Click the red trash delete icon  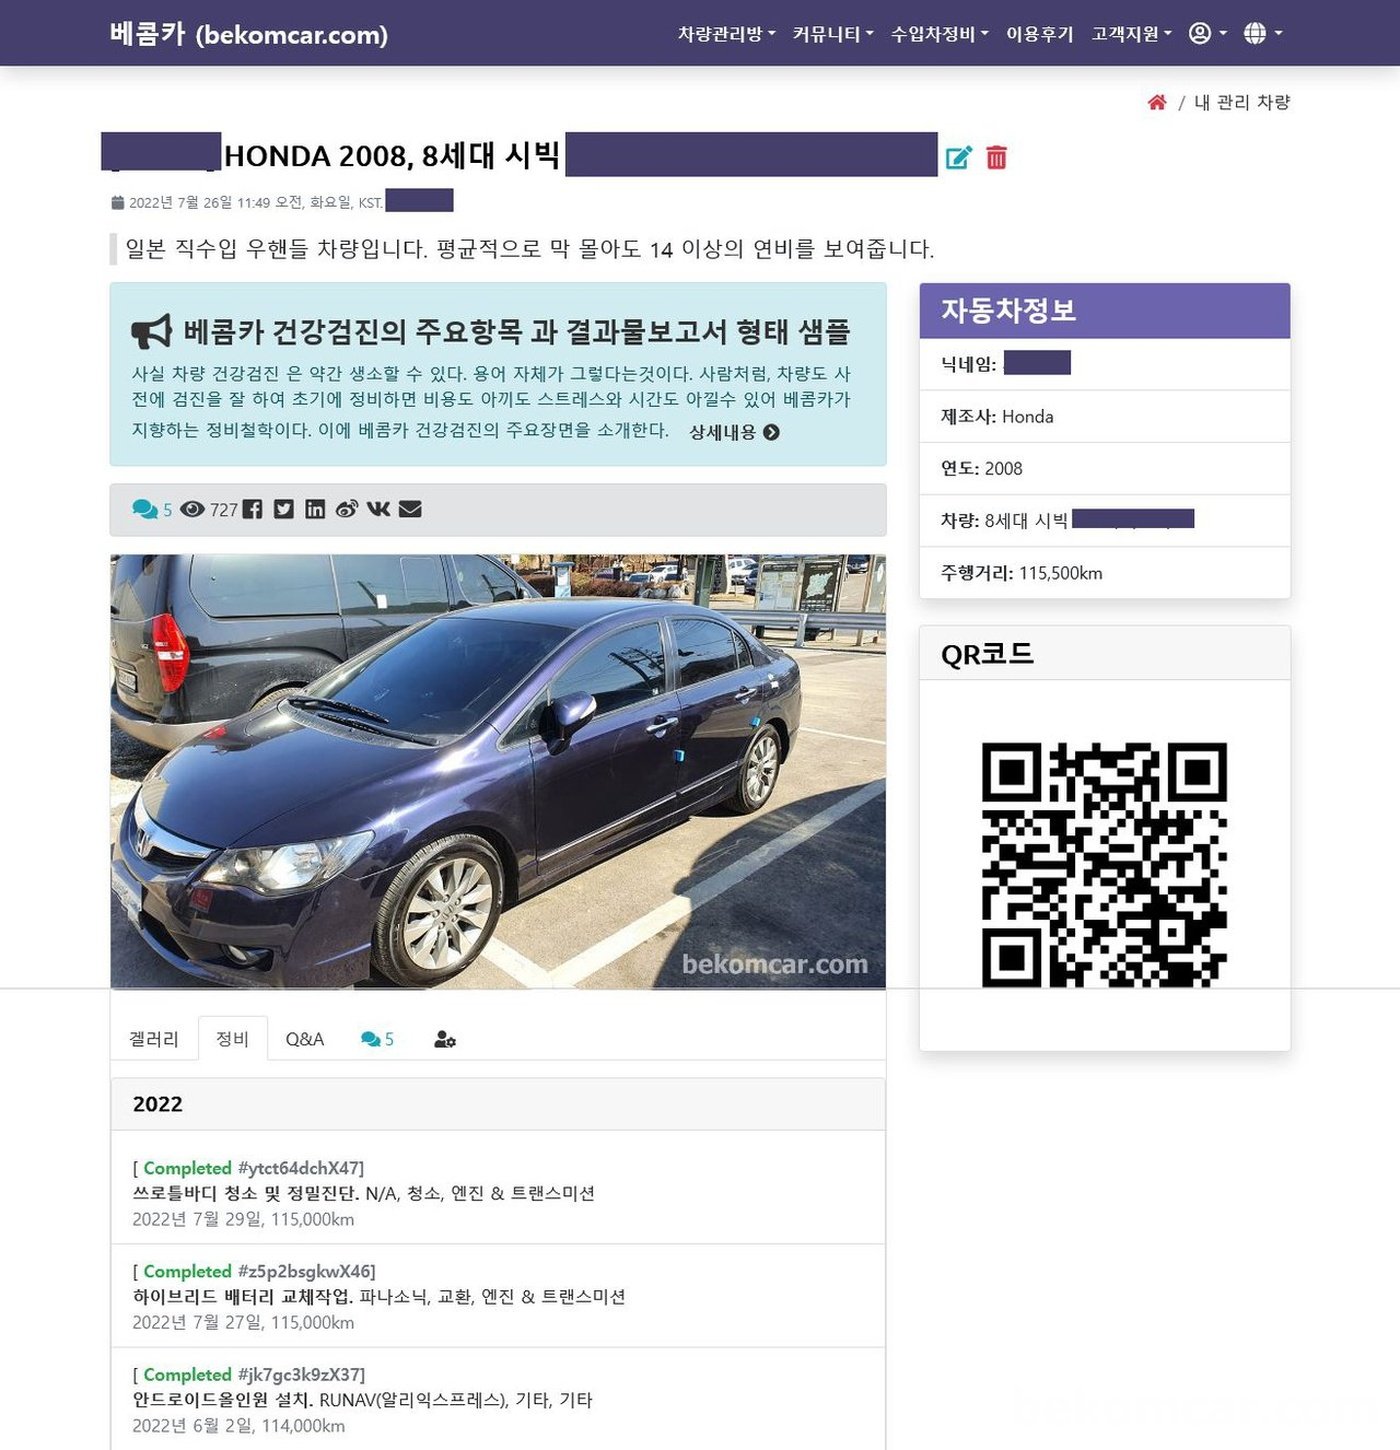pos(996,158)
